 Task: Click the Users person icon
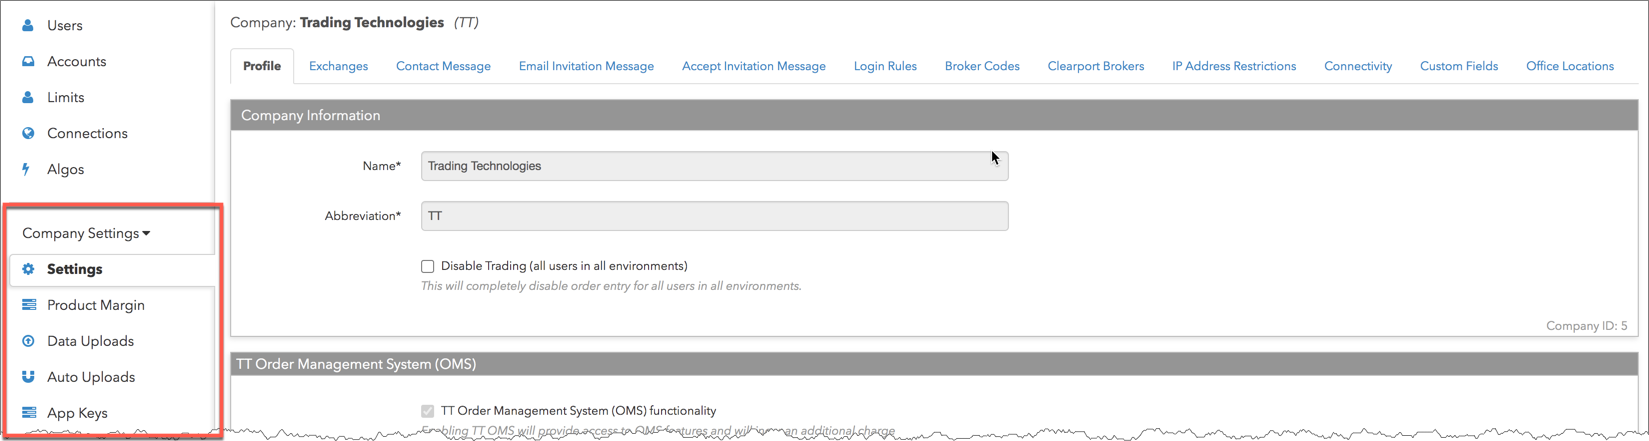[x=28, y=25]
